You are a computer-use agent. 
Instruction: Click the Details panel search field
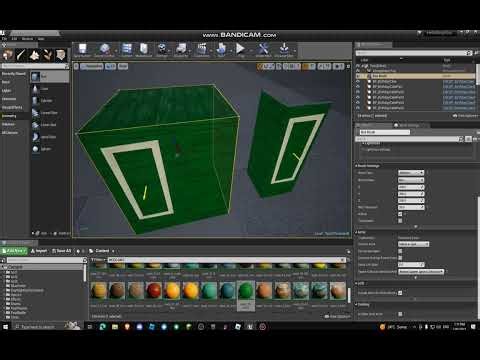coord(410,139)
